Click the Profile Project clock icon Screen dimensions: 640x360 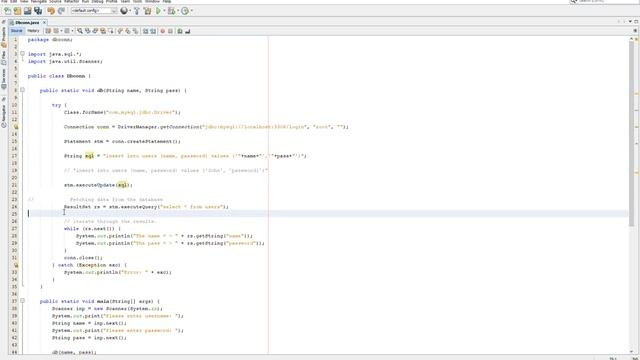coord(185,11)
